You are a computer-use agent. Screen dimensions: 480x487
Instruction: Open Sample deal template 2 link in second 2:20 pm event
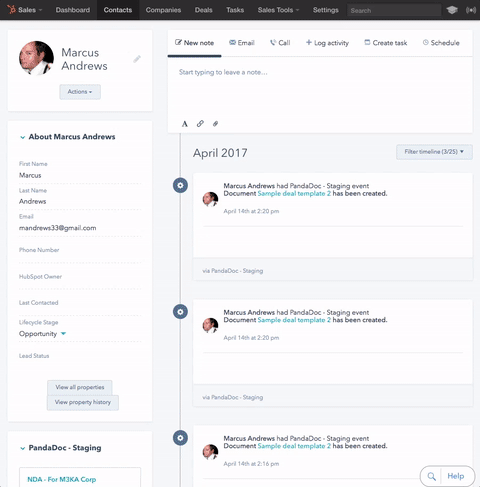click(x=294, y=320)
